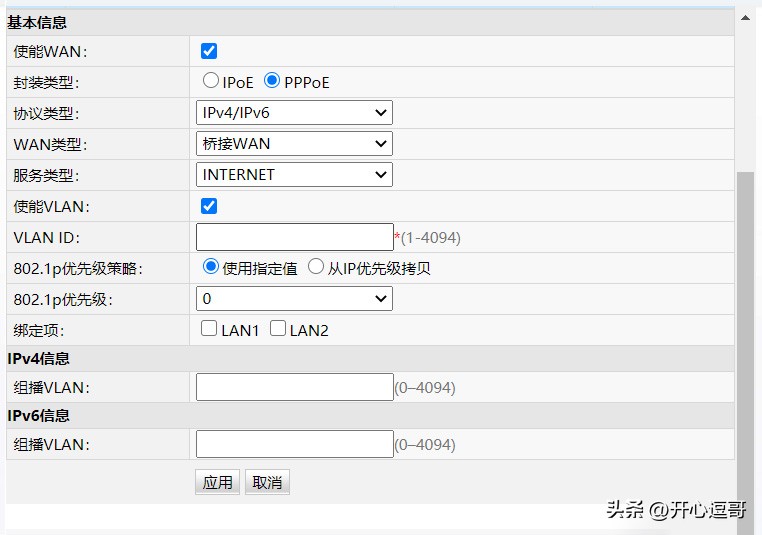Image resolution: width=762 pixels, height=535 pixels.
Task: Click the 基本信息 section header text
Action: click(x=37, y=22)
